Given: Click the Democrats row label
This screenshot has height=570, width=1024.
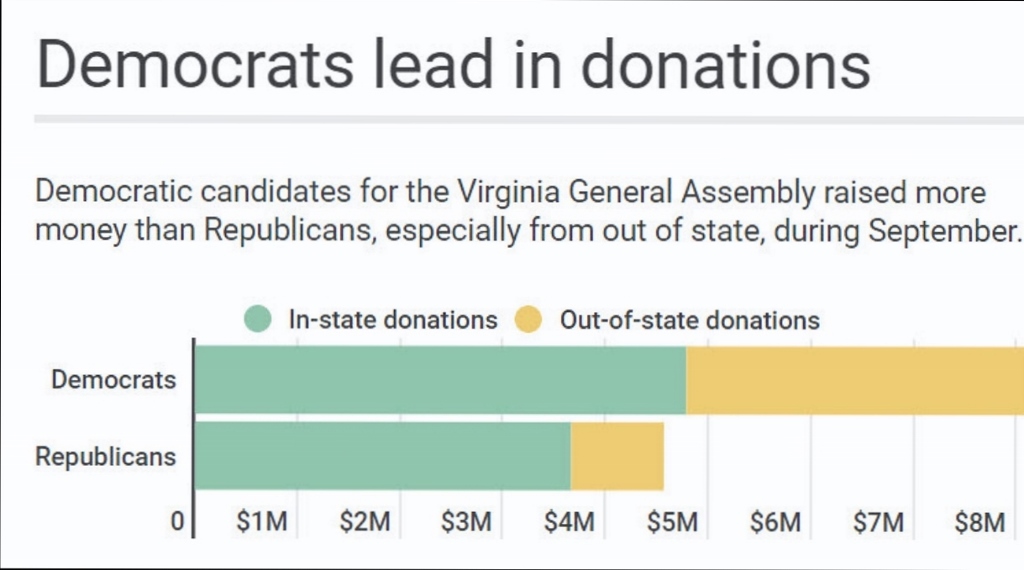Looking at the screenshot, I should [114, 379].
